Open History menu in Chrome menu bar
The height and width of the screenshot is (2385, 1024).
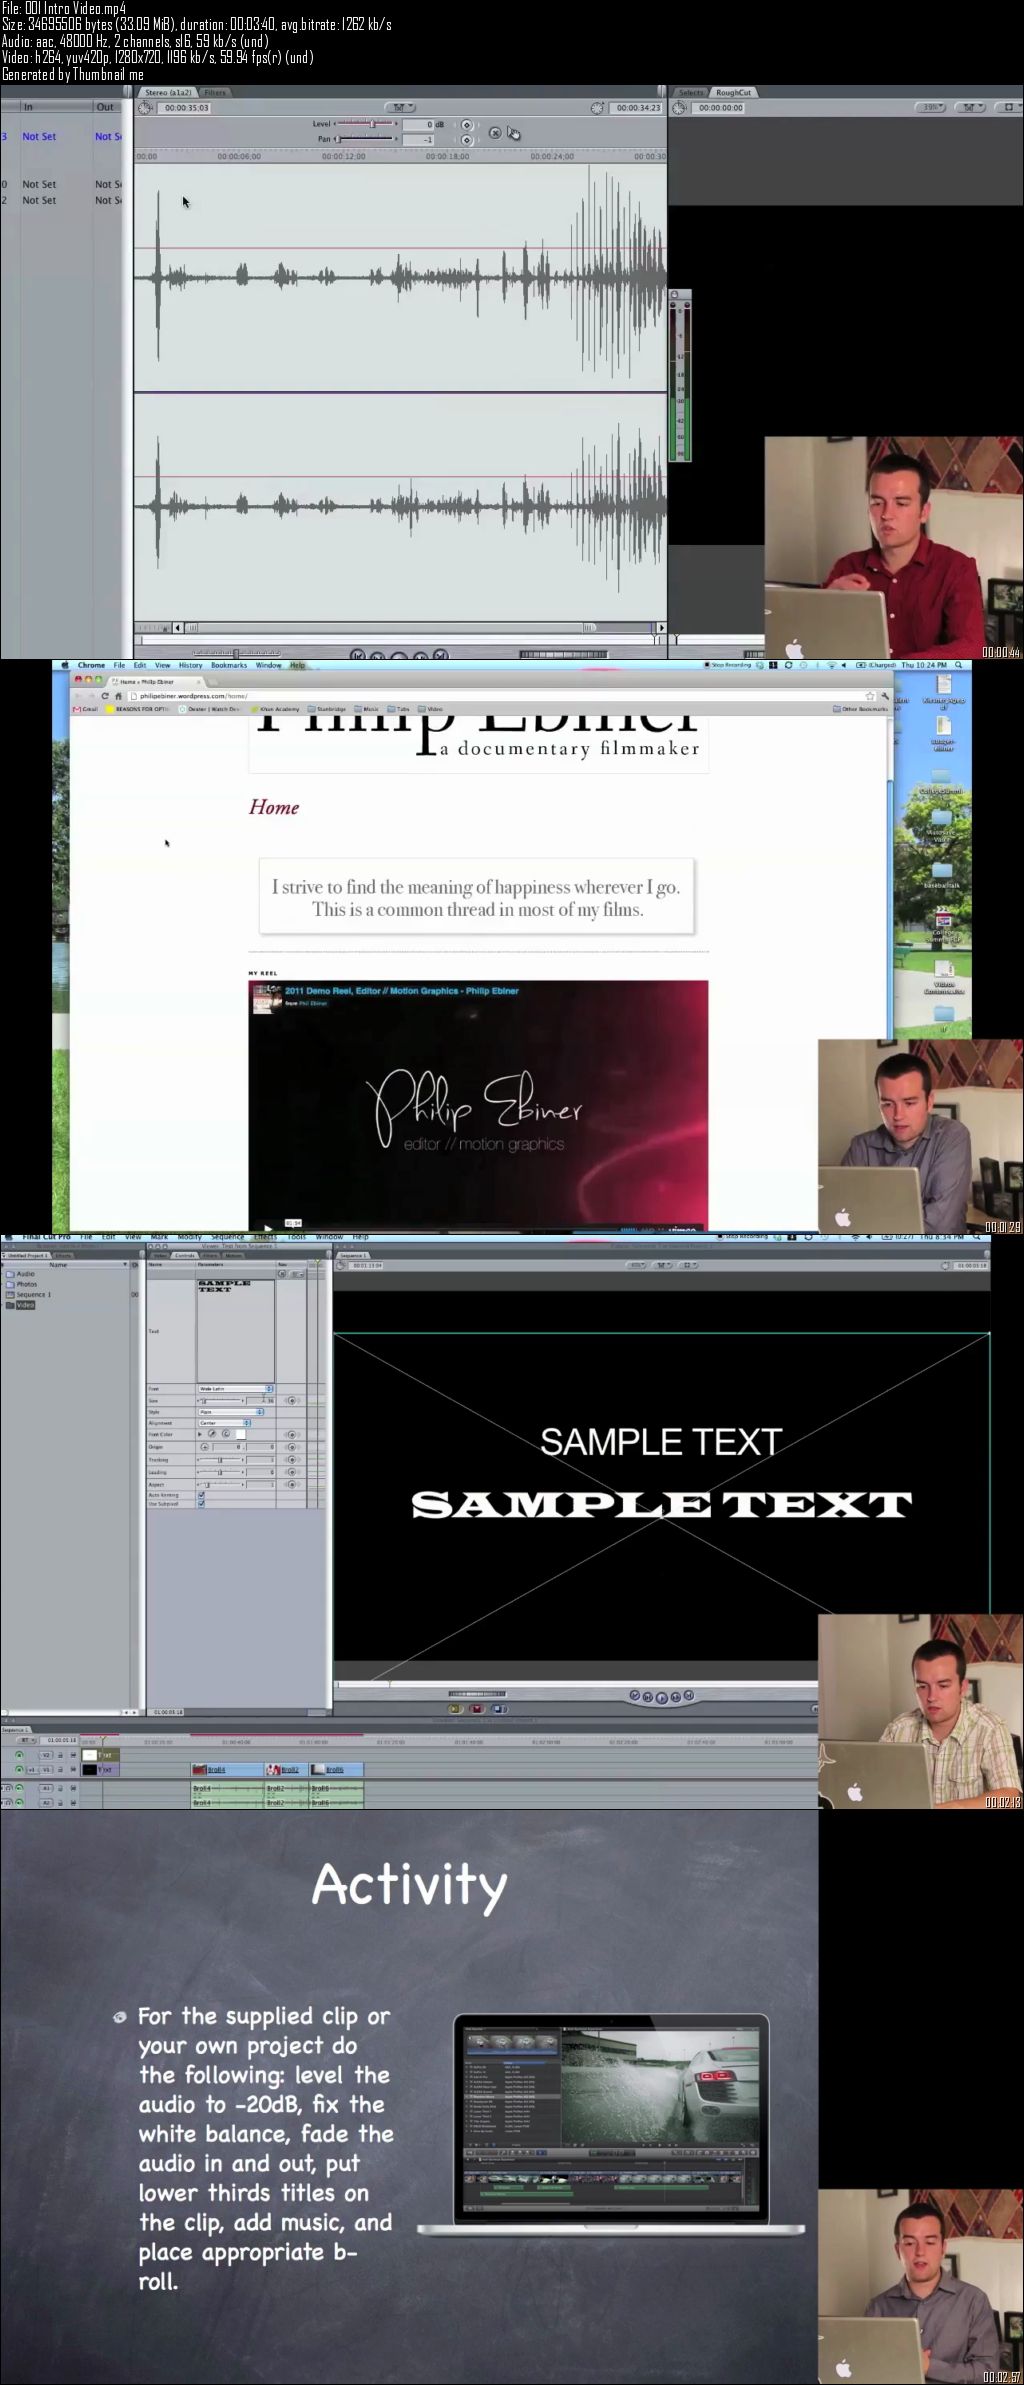click(x=190, y=665)
